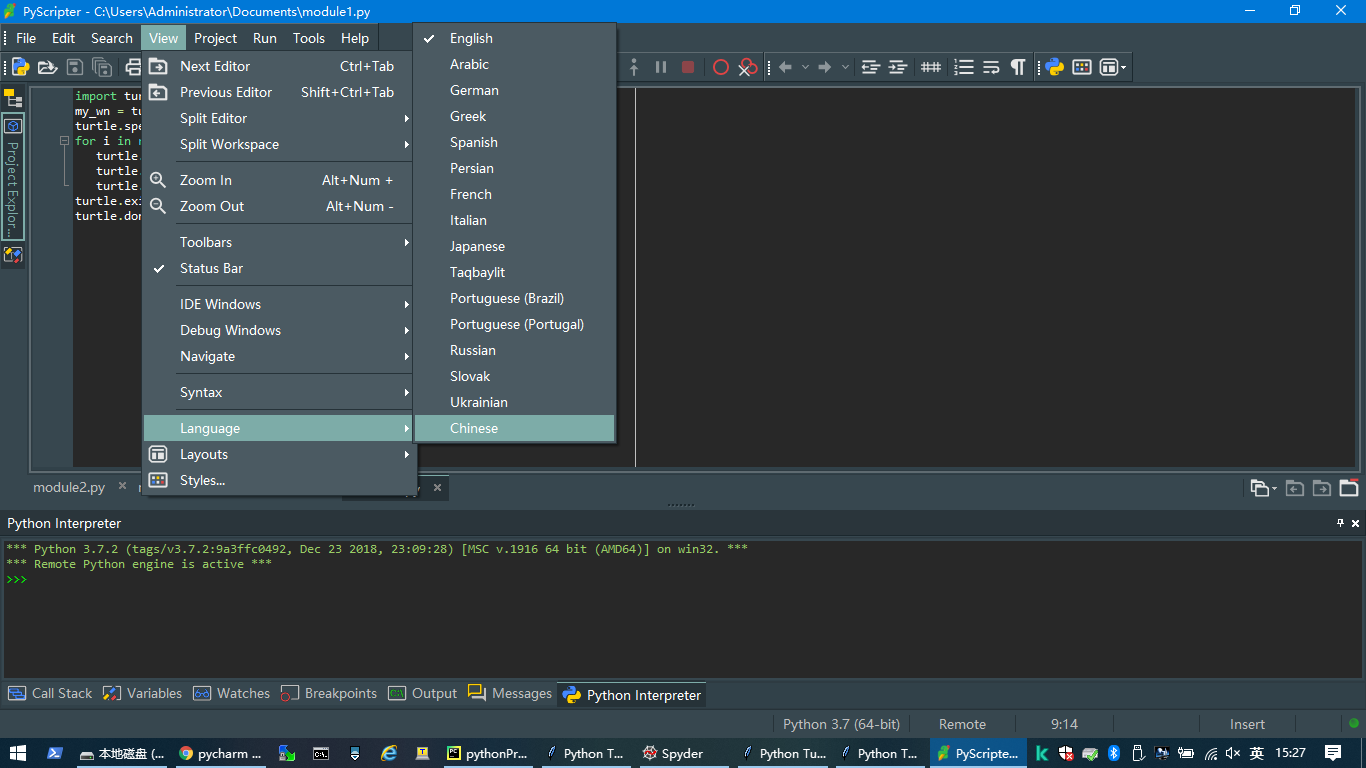Click the Pause debugger icon

click(x=661, y=67)
